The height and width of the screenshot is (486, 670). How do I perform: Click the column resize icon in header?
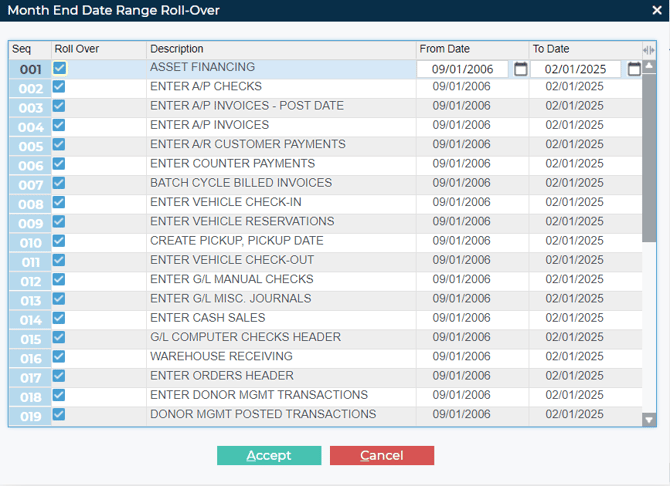649,50
